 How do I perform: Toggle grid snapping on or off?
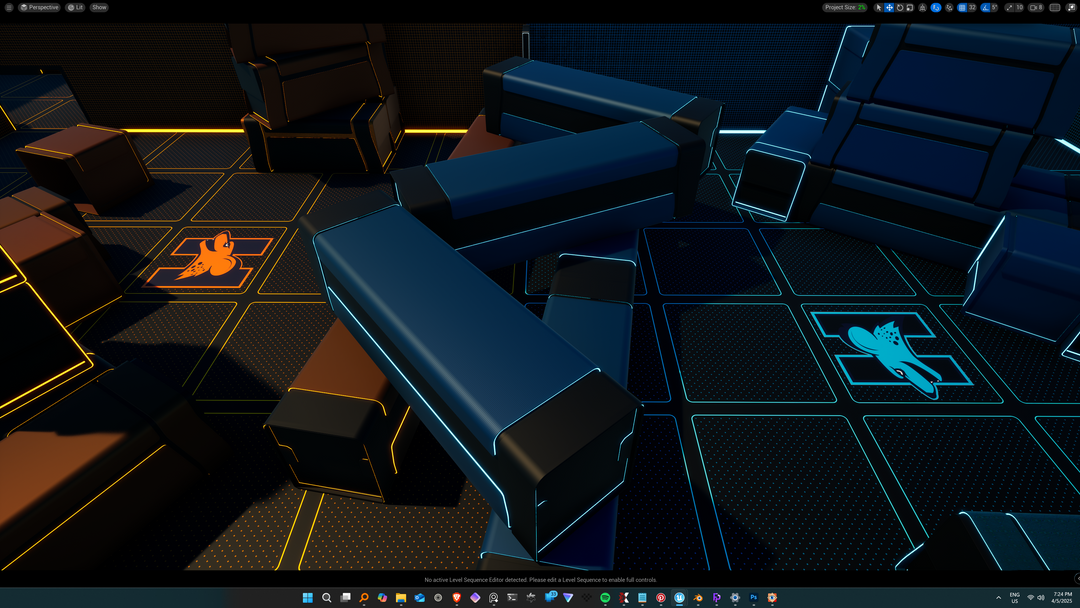(x=962, y=7)
